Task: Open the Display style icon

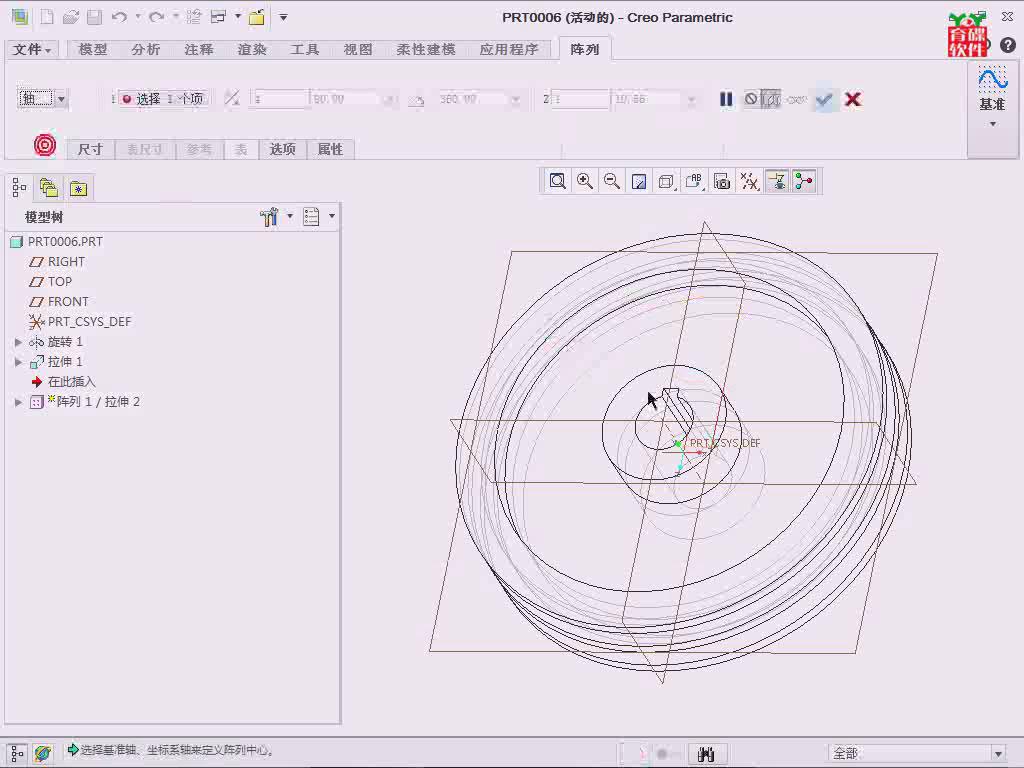Action: pos(666,181)
